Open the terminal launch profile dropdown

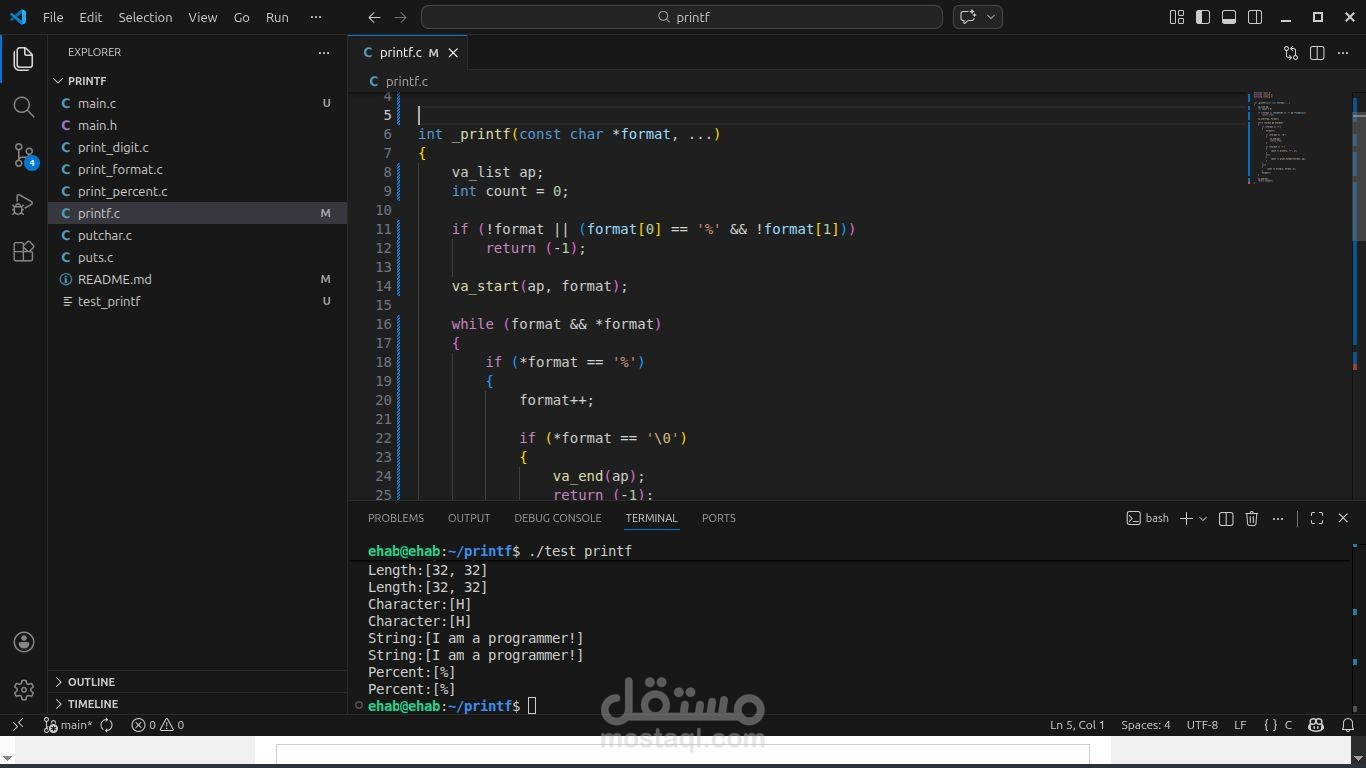[x=1203, y=518]
